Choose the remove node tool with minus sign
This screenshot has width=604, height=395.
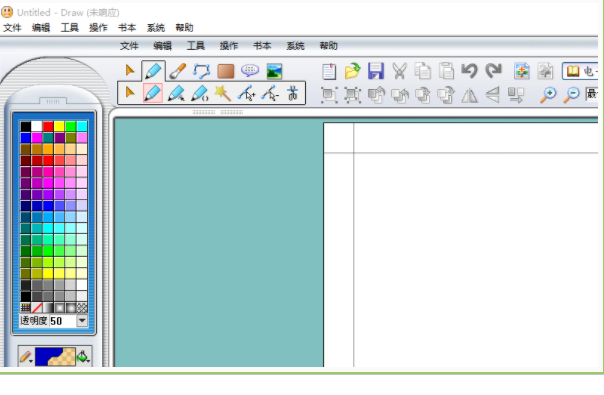pos(270,94)
